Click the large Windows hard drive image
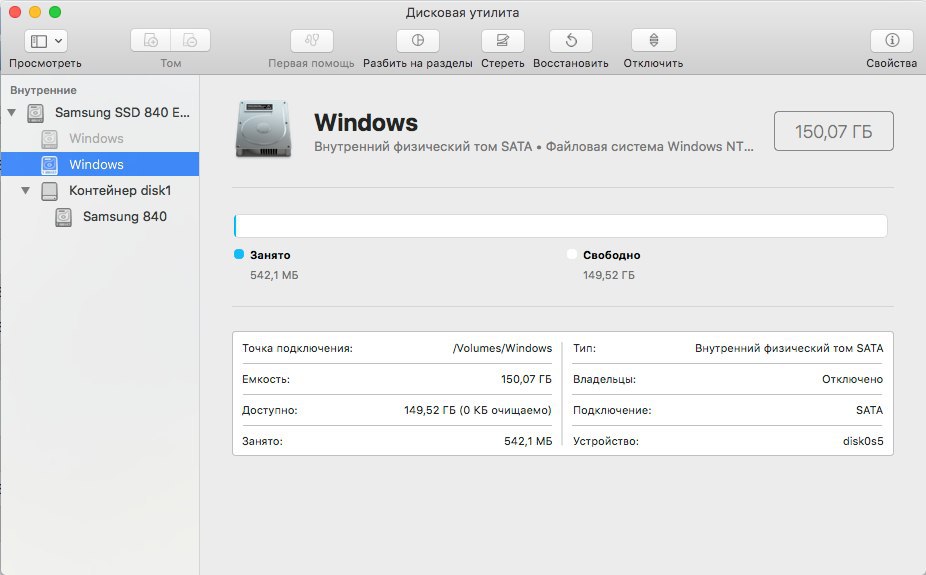The width and height of the screenshot is (926, 575). tap(263, 129)
